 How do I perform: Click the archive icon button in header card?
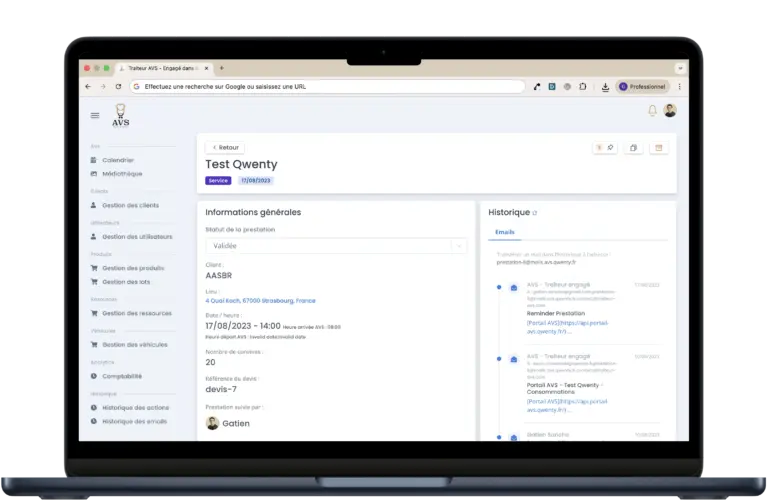(659, 147)
